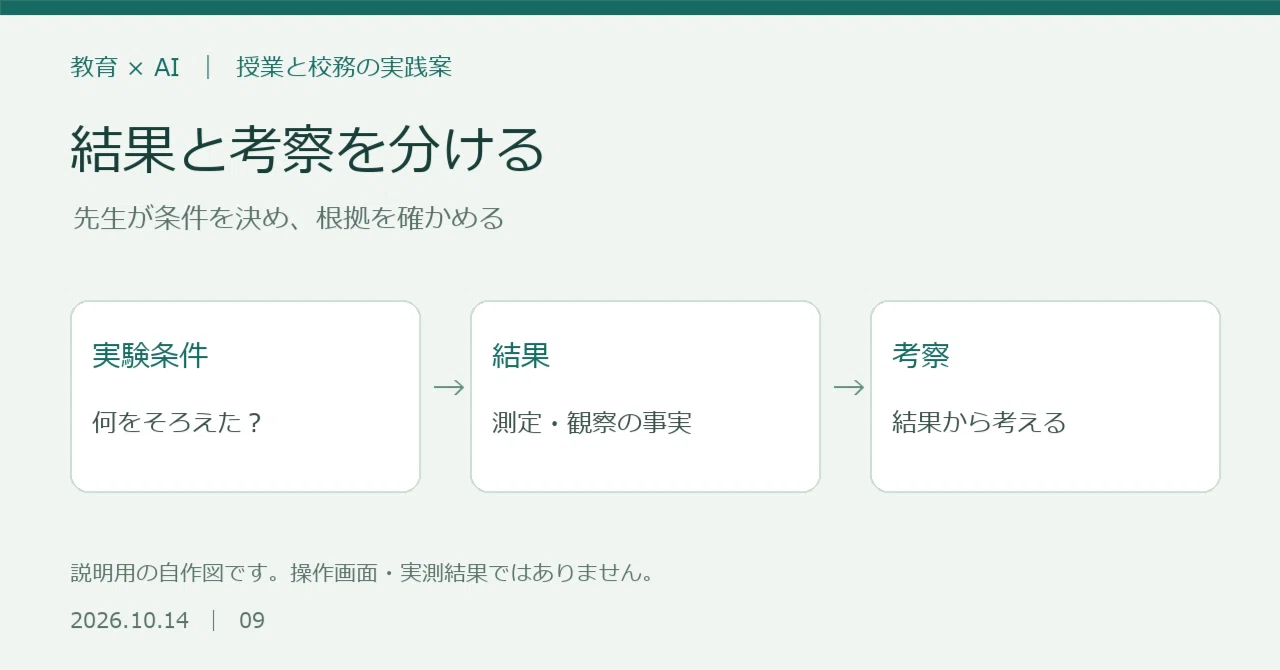The width and height of the screenshot is (1280, 670).
Task: Select the date "2026.10.14"
Action: [x=130, y=620]
